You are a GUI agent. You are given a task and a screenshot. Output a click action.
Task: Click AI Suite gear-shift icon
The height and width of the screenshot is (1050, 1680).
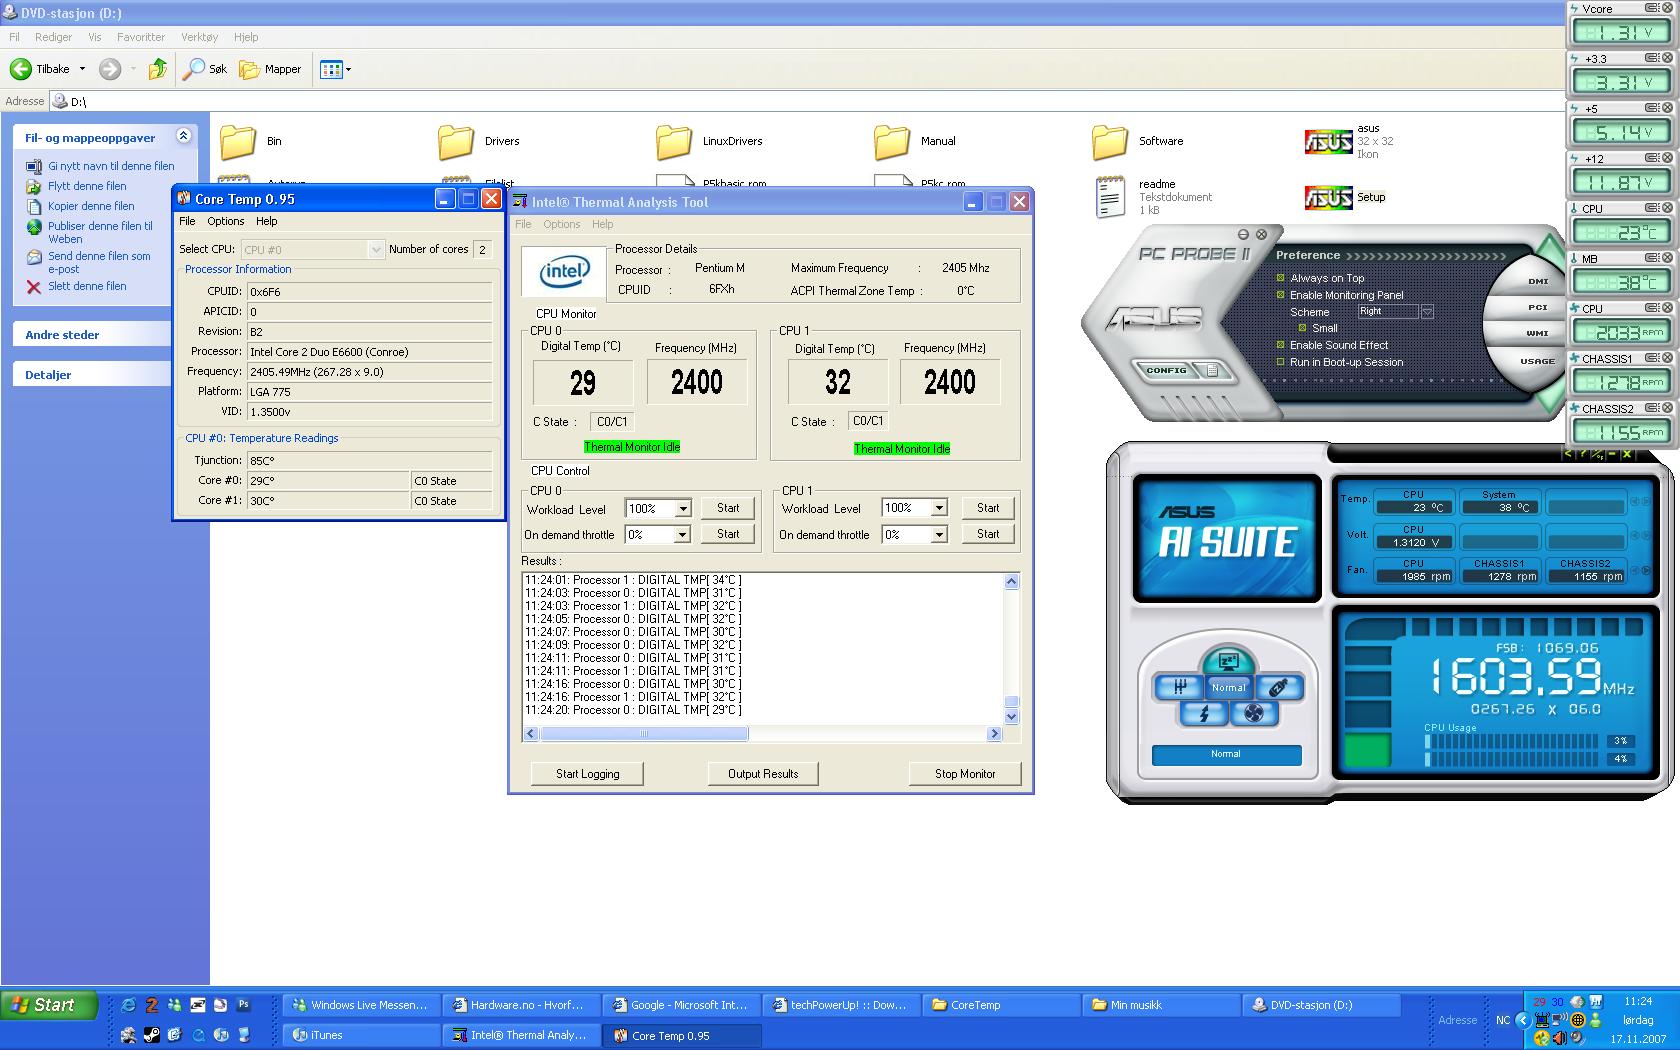point(1180,687)
